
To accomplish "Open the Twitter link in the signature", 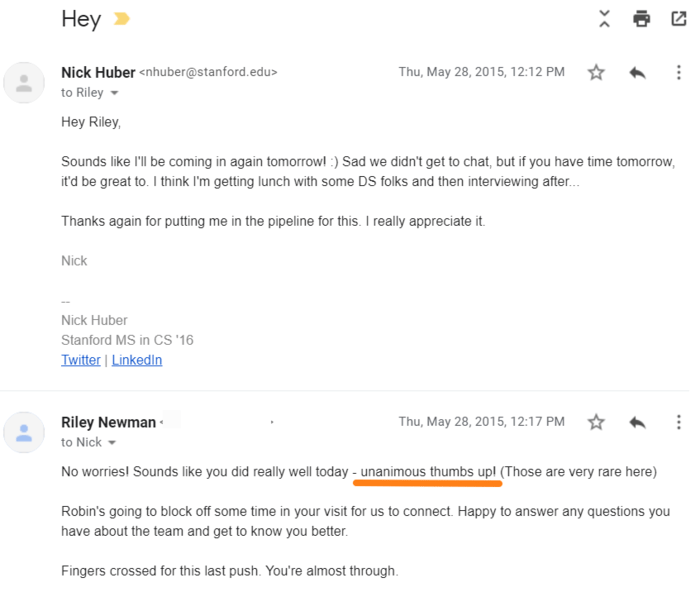I will (81, 360).
